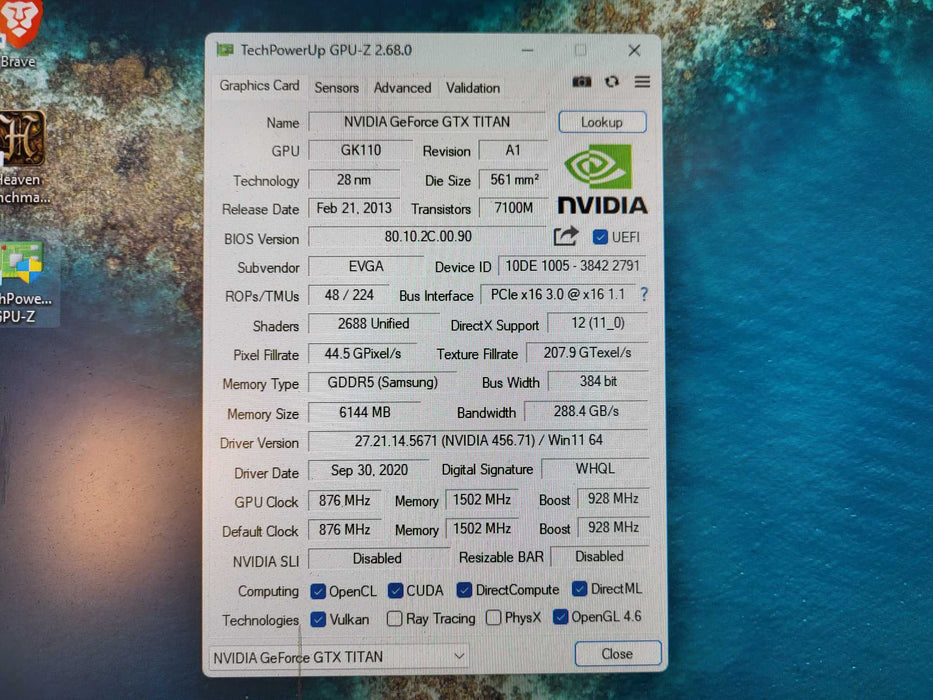Click the screenshot camera icon in GPU-Z
This screenshot has height=700, width=933.
click(x=581, y=82)
